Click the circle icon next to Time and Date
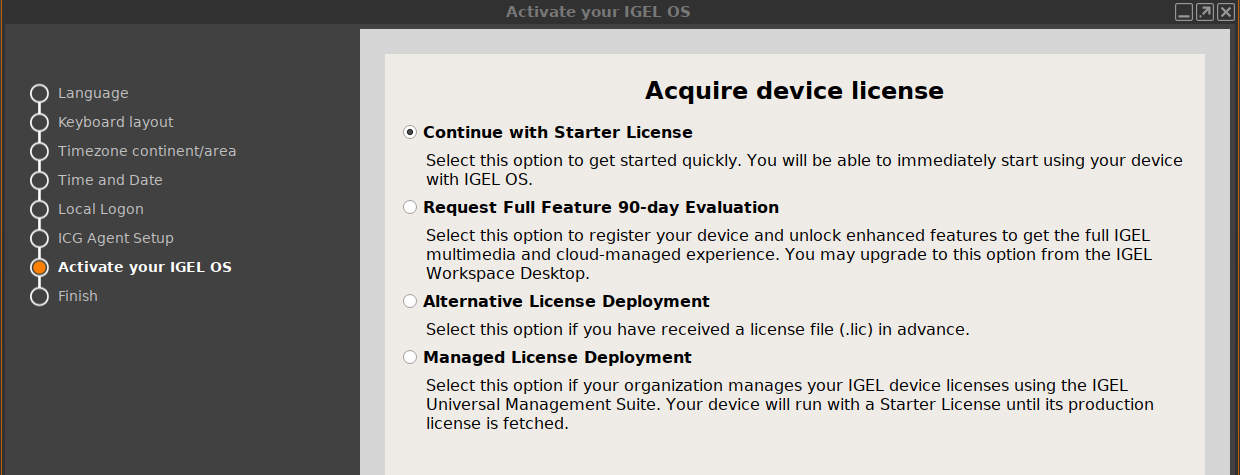 click(x=39, y=180)
